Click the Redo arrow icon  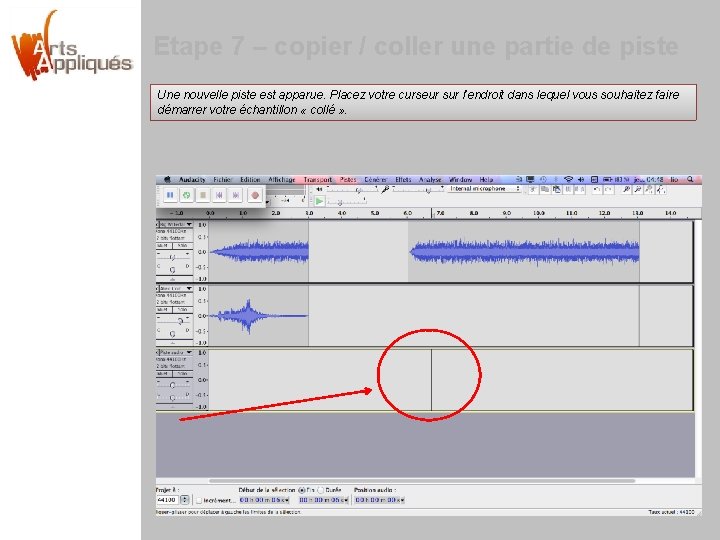(x=608, y=189)
